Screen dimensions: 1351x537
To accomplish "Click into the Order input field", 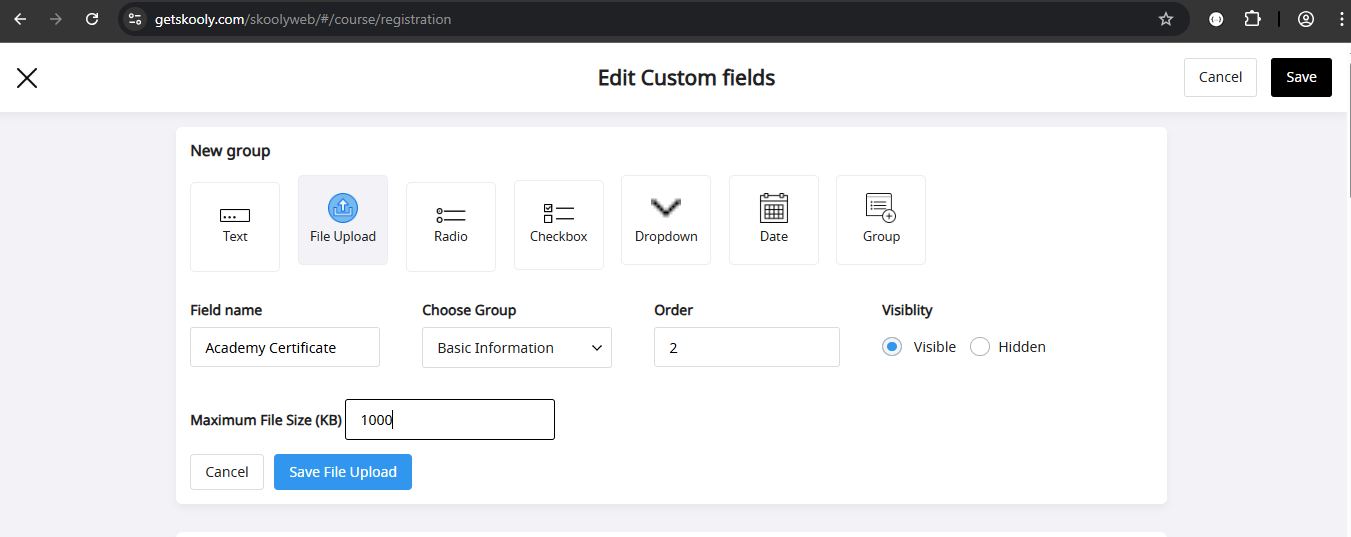I will click(747, 347).
